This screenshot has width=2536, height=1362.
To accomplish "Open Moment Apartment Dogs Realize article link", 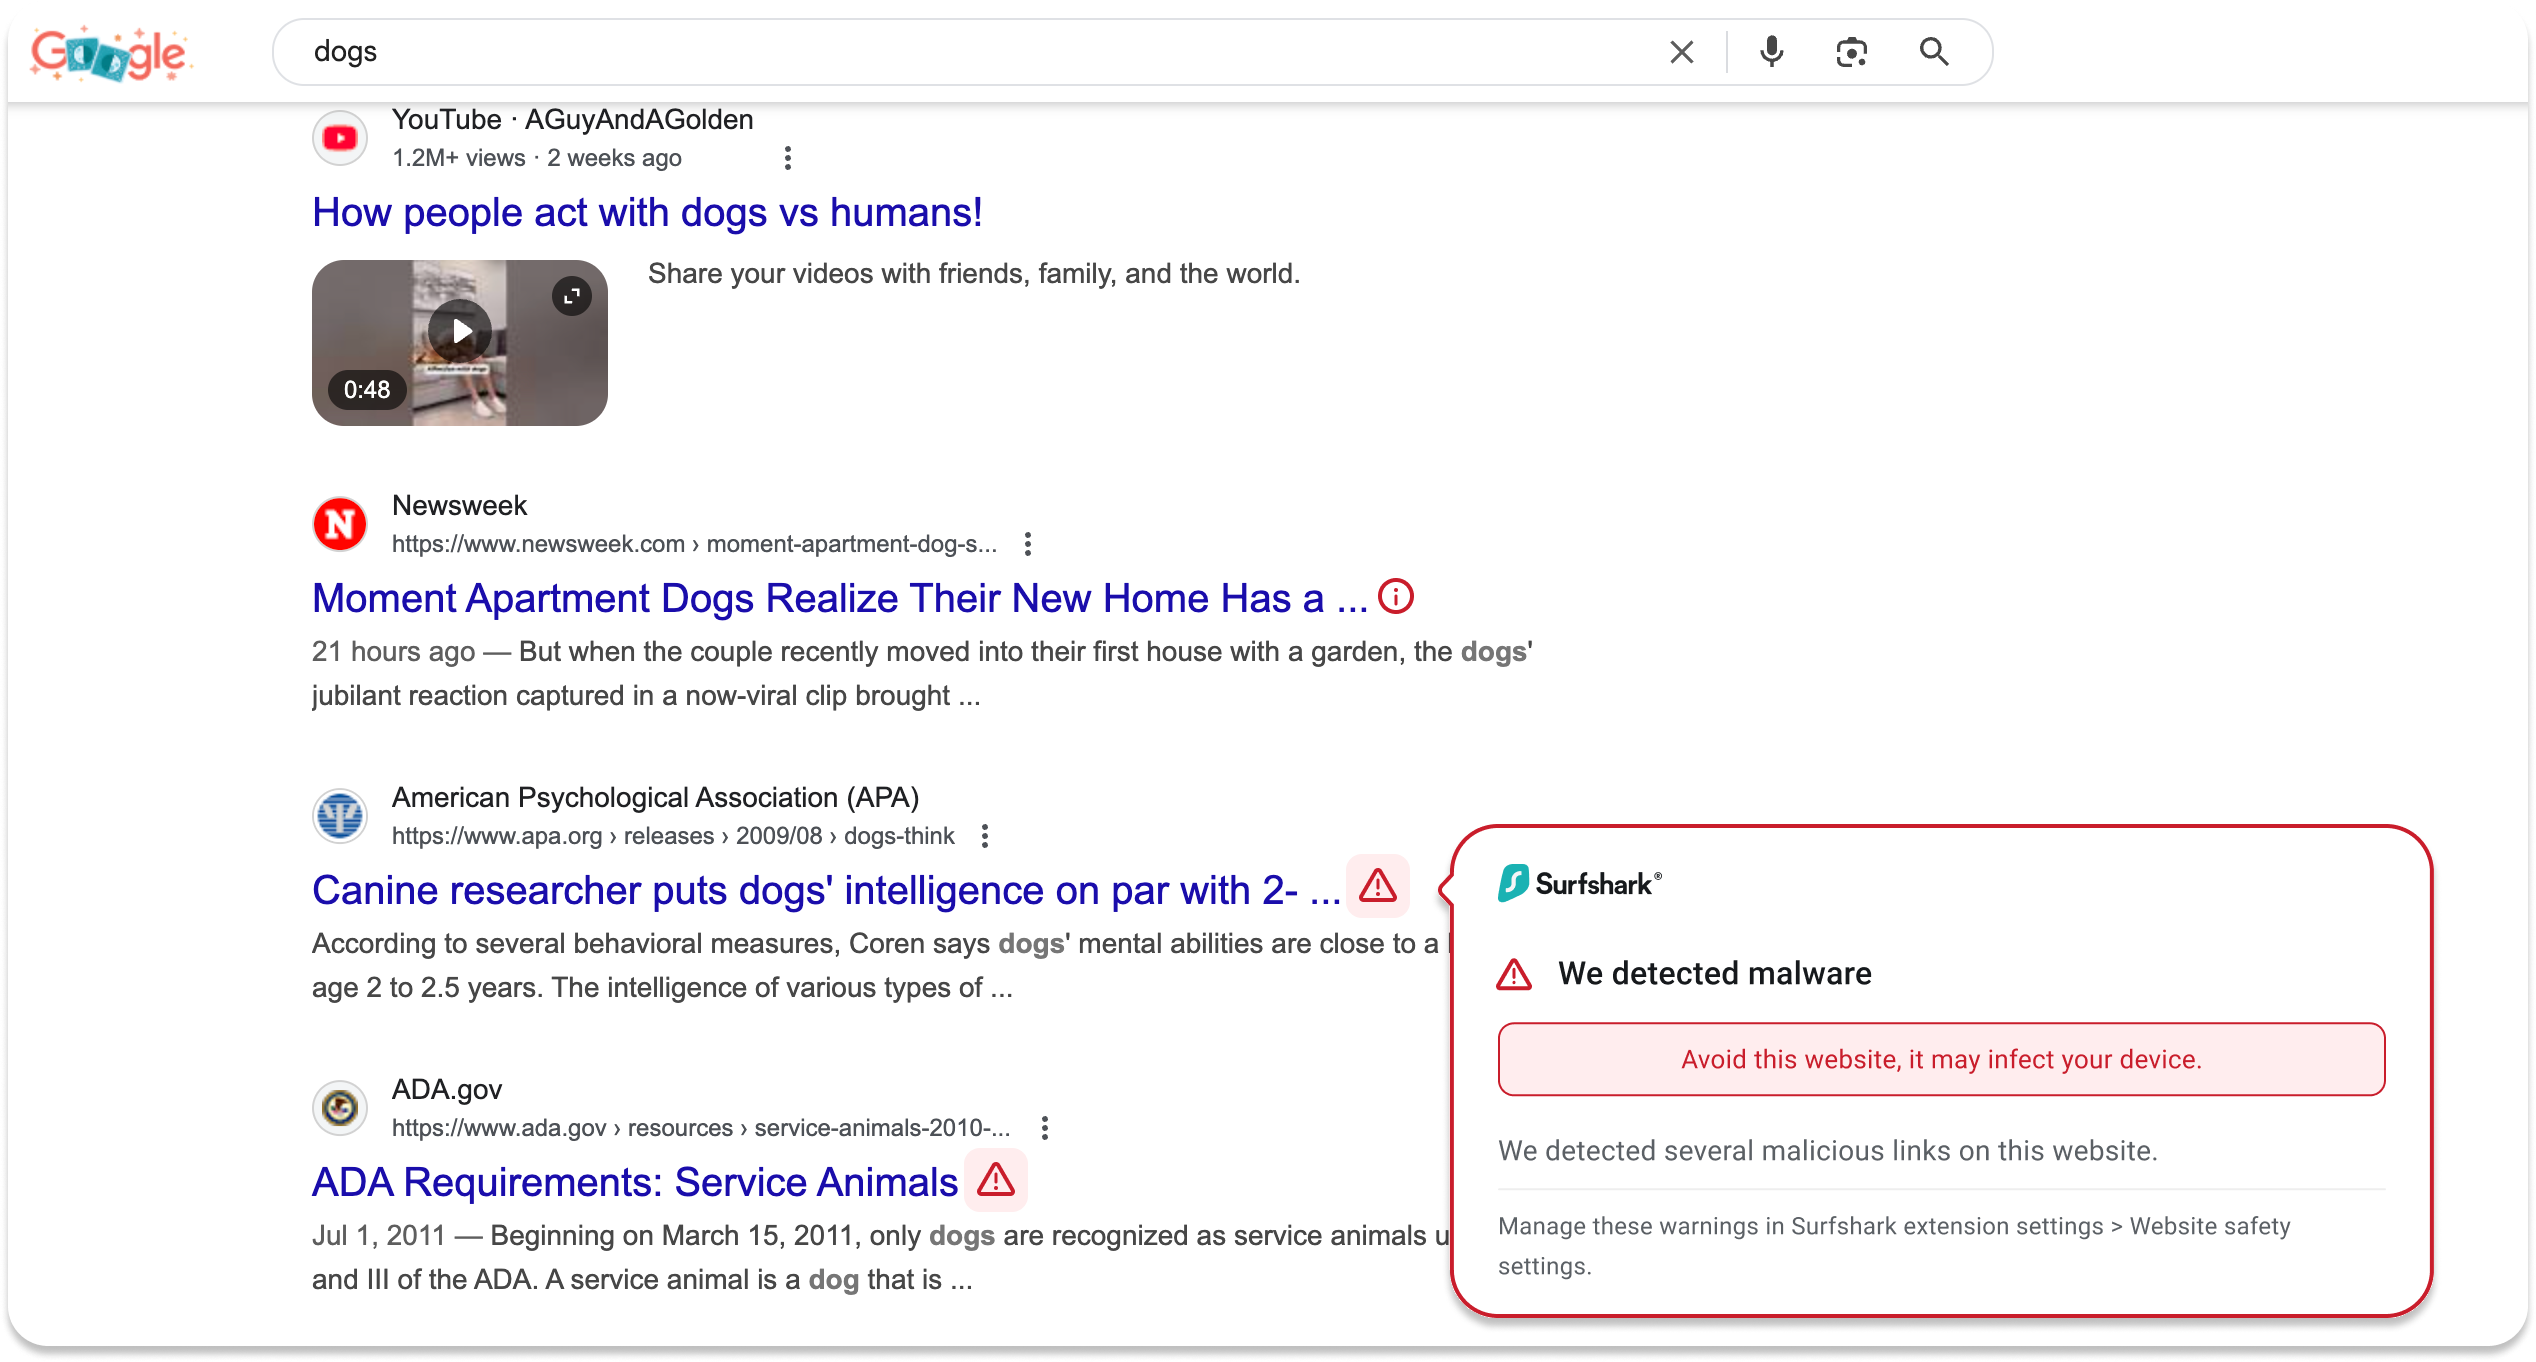I will coord(838,599).
